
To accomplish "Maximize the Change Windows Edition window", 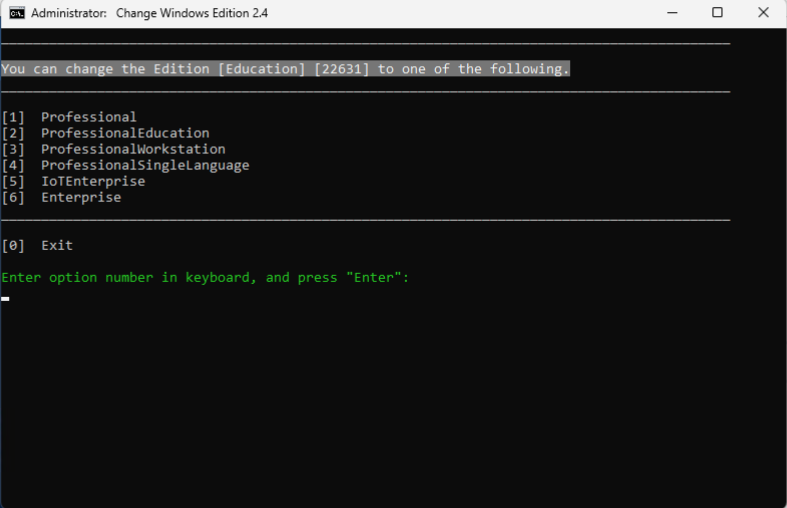I will 717,13.
